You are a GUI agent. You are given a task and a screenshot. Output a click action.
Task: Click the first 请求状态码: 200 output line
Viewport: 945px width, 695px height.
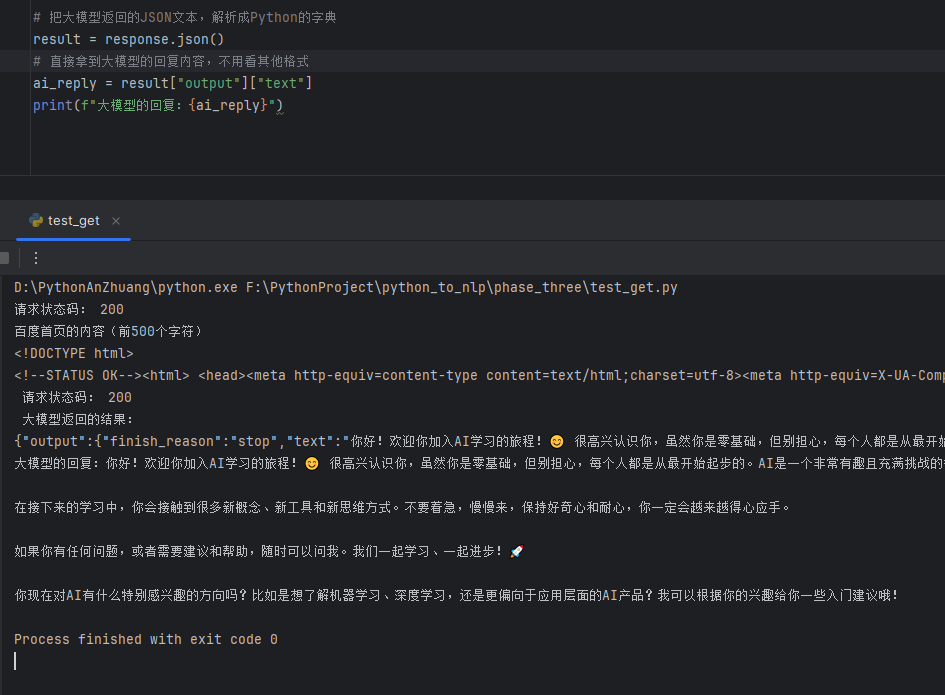pyautogui.click(x=69, y=310)
